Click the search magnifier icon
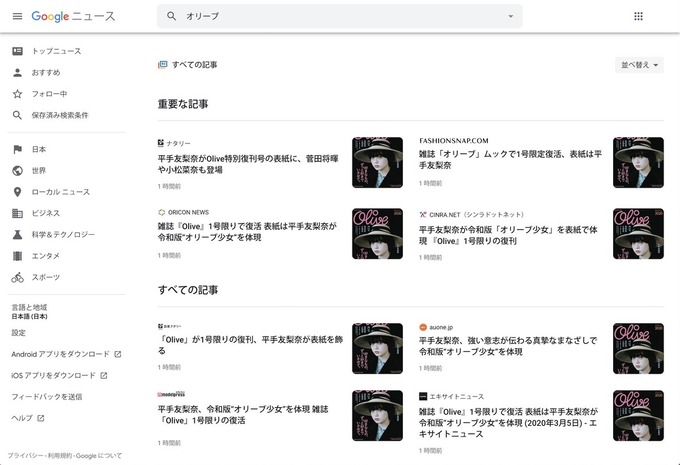Screen dimensions: 680x465 pyautogui.click(x=172, y=16)
